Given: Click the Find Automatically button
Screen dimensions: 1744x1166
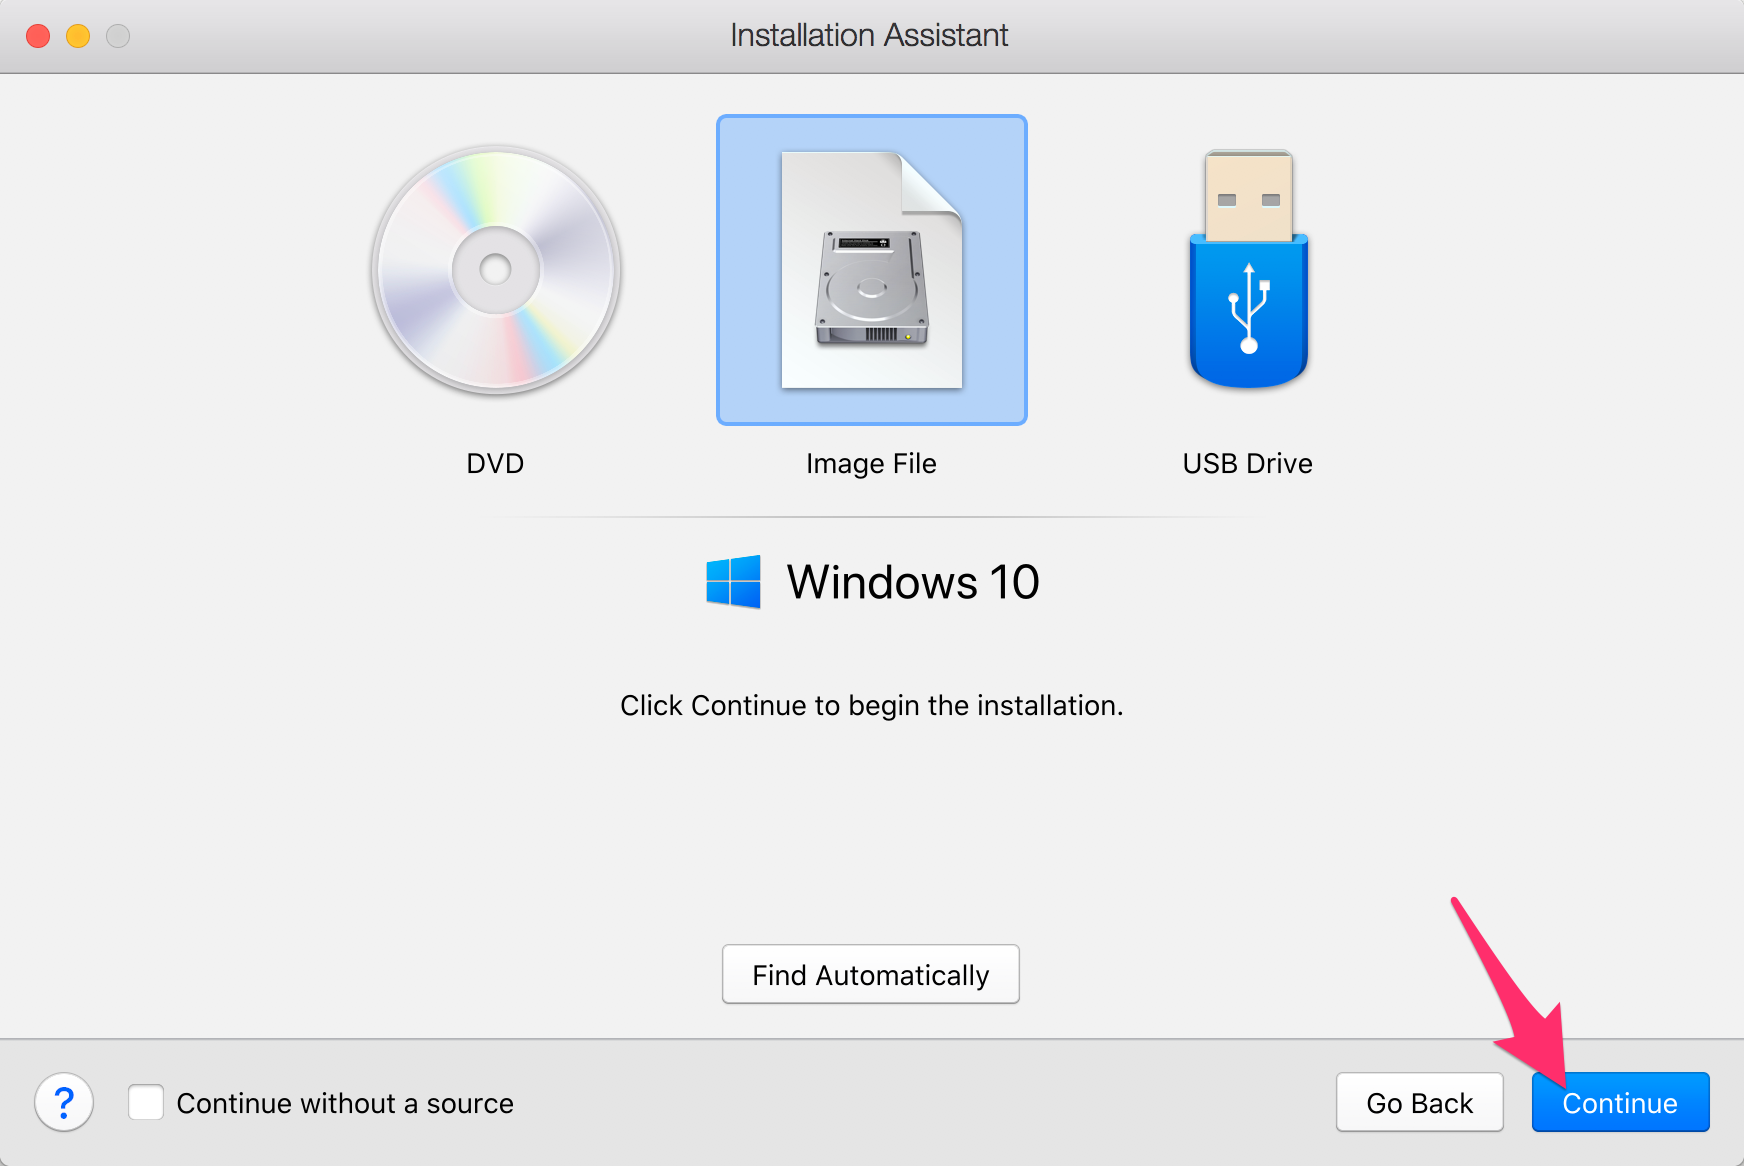Looking at the screenshot, I should (x=871, y=974).
